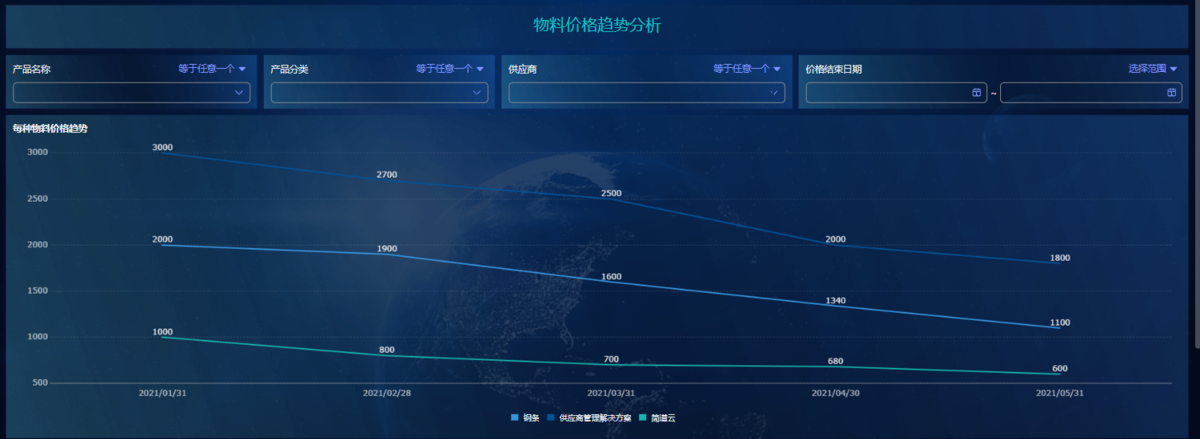This screenshot has width=1200, height=439.
Task: Open calendar icon in the start date field
Action: (976, 93)
